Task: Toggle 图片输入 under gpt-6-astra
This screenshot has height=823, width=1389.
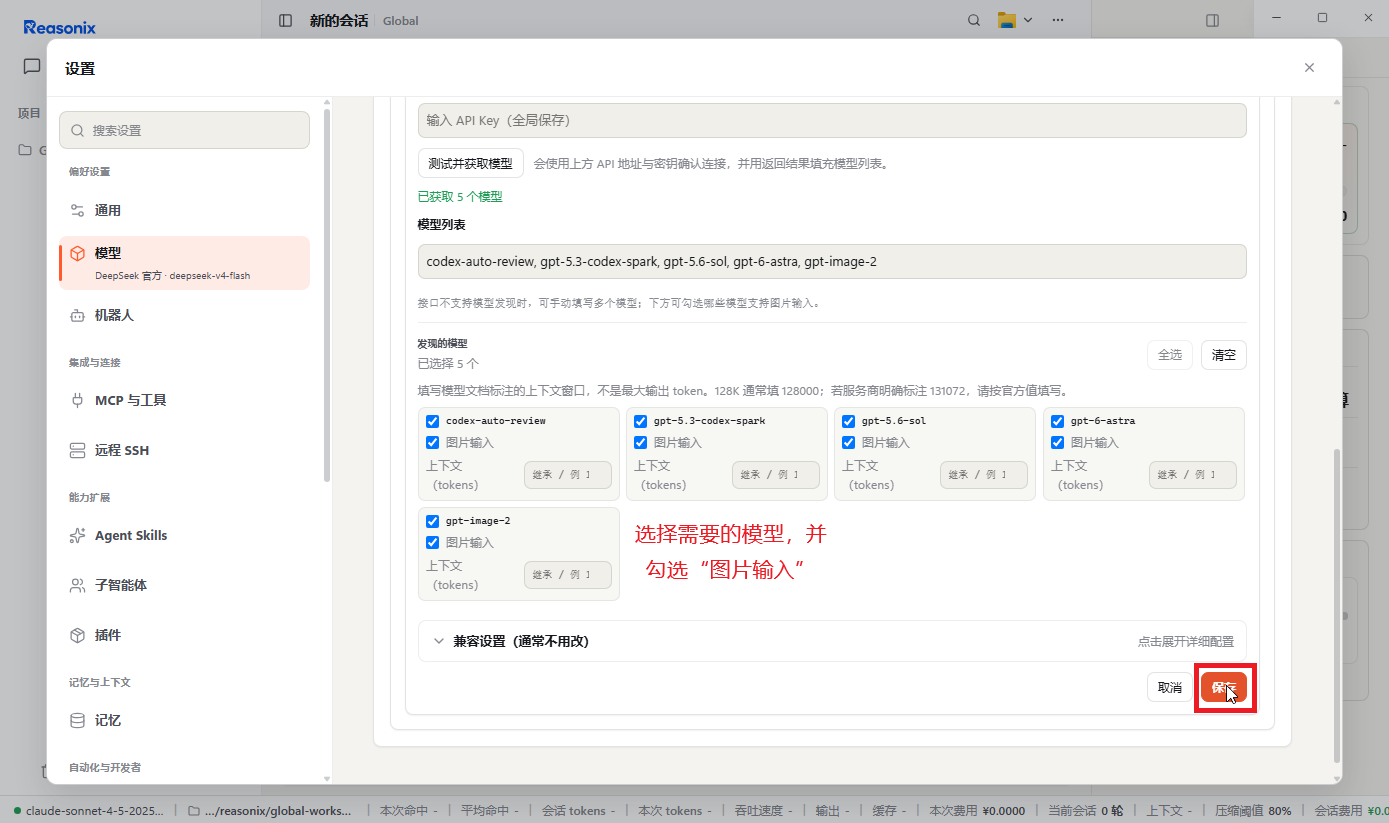Action: [x=1058, y=442]
